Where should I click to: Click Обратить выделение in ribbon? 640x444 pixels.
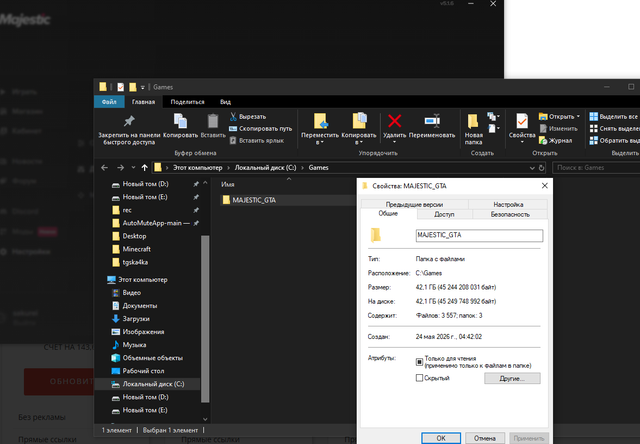[614, 140]
